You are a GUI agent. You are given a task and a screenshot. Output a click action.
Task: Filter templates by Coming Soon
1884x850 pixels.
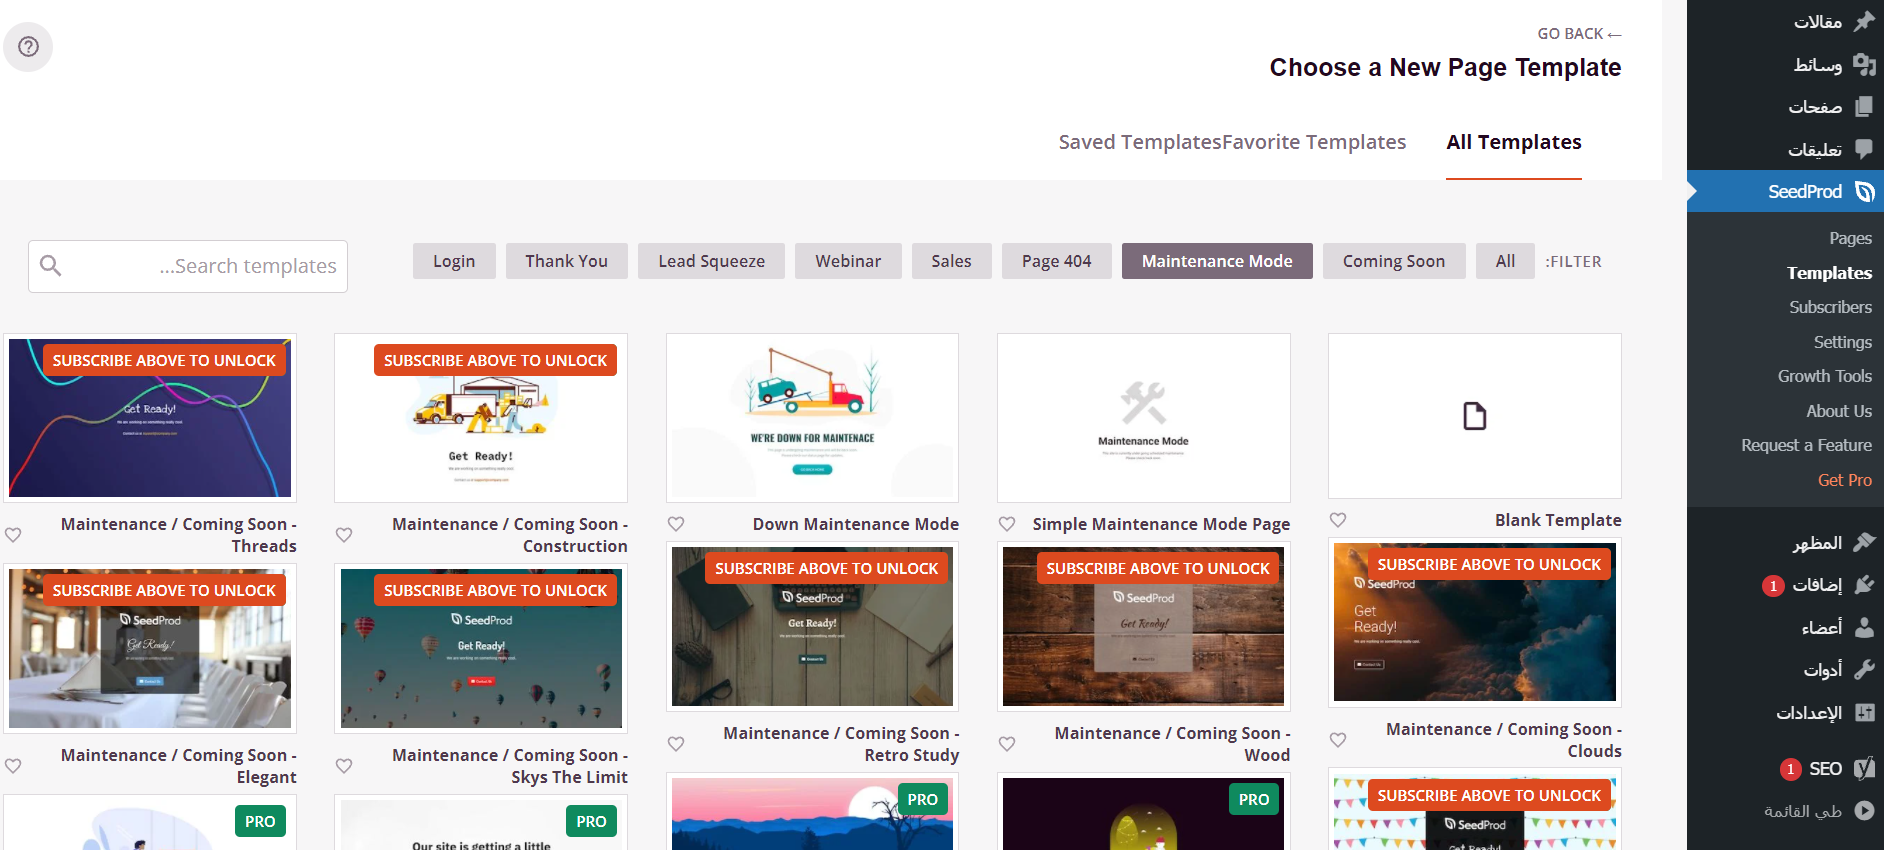coord(1394,261)
